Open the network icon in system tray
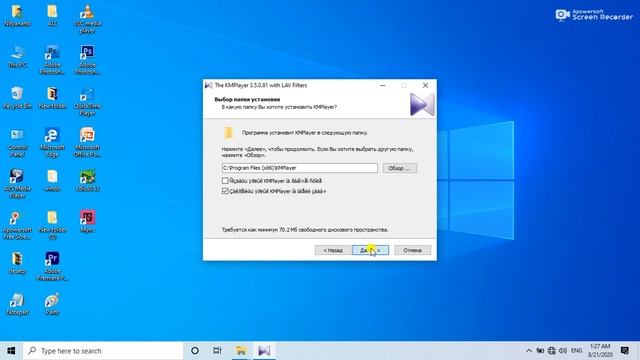Screen dimensions: 640x360 coord(551,351)
